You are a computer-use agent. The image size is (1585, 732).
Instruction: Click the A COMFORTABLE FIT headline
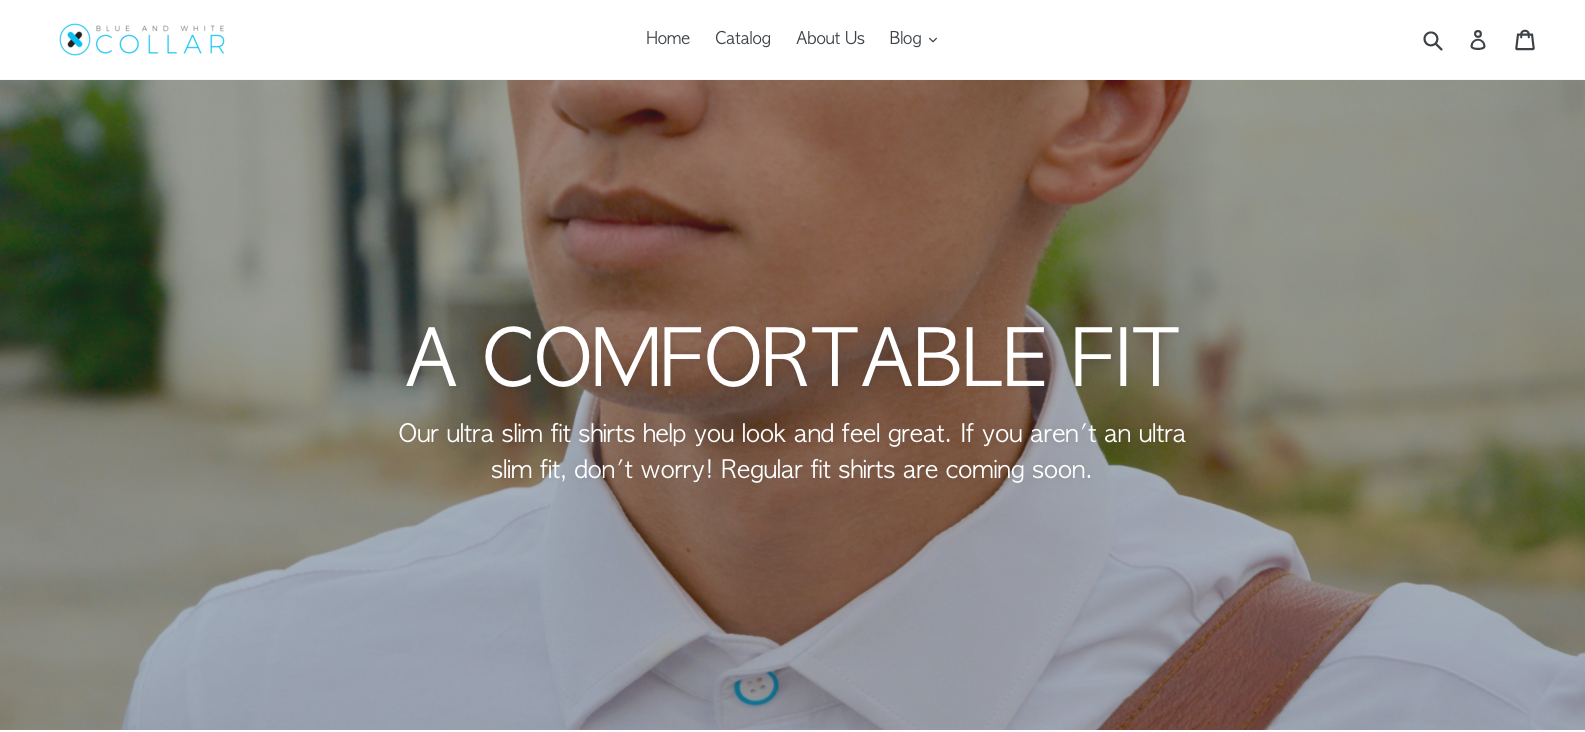point(792,357)
